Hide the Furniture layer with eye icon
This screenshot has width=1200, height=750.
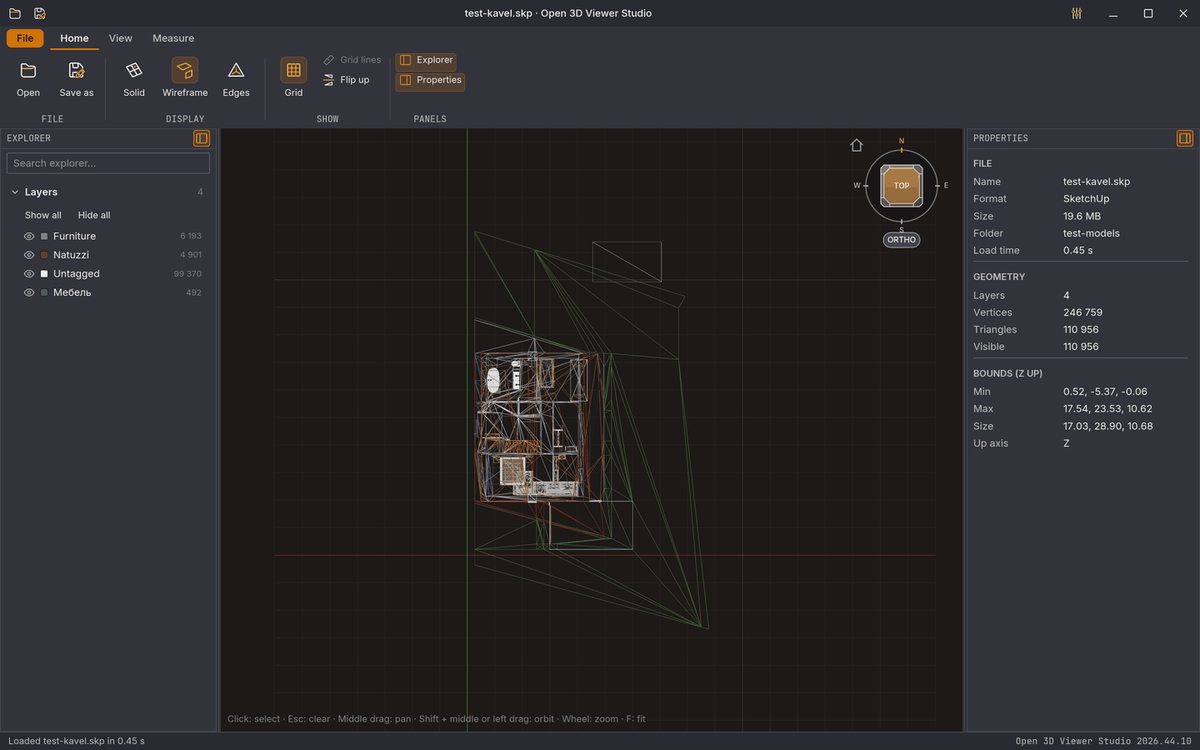29,236
